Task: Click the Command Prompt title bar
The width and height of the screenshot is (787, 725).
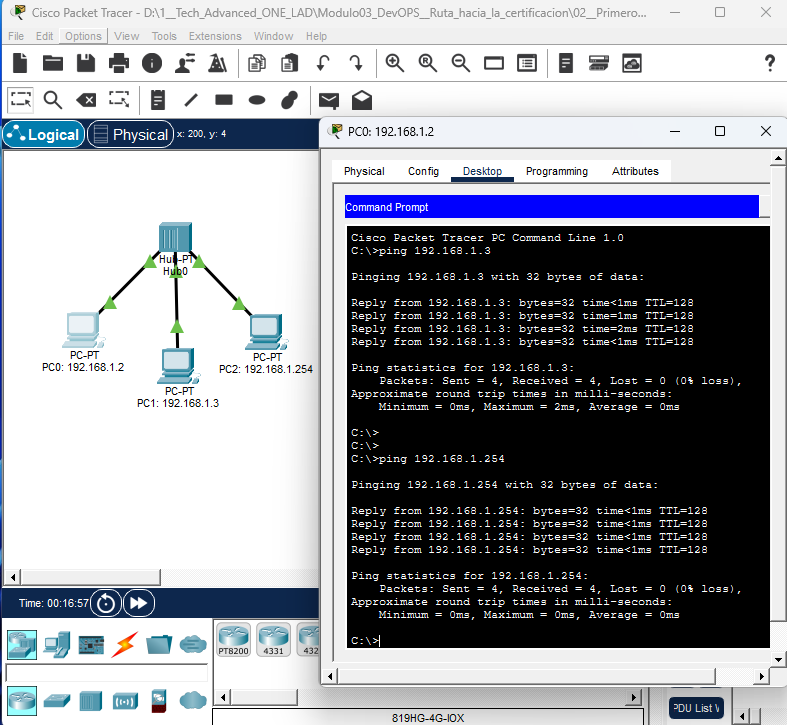Action: (x=552, y=207)
